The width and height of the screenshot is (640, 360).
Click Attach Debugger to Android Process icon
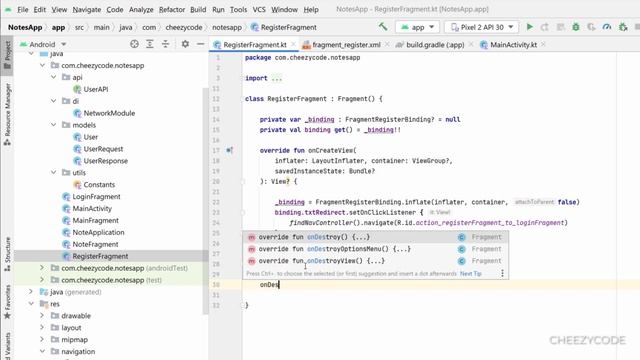coord(623,27)
